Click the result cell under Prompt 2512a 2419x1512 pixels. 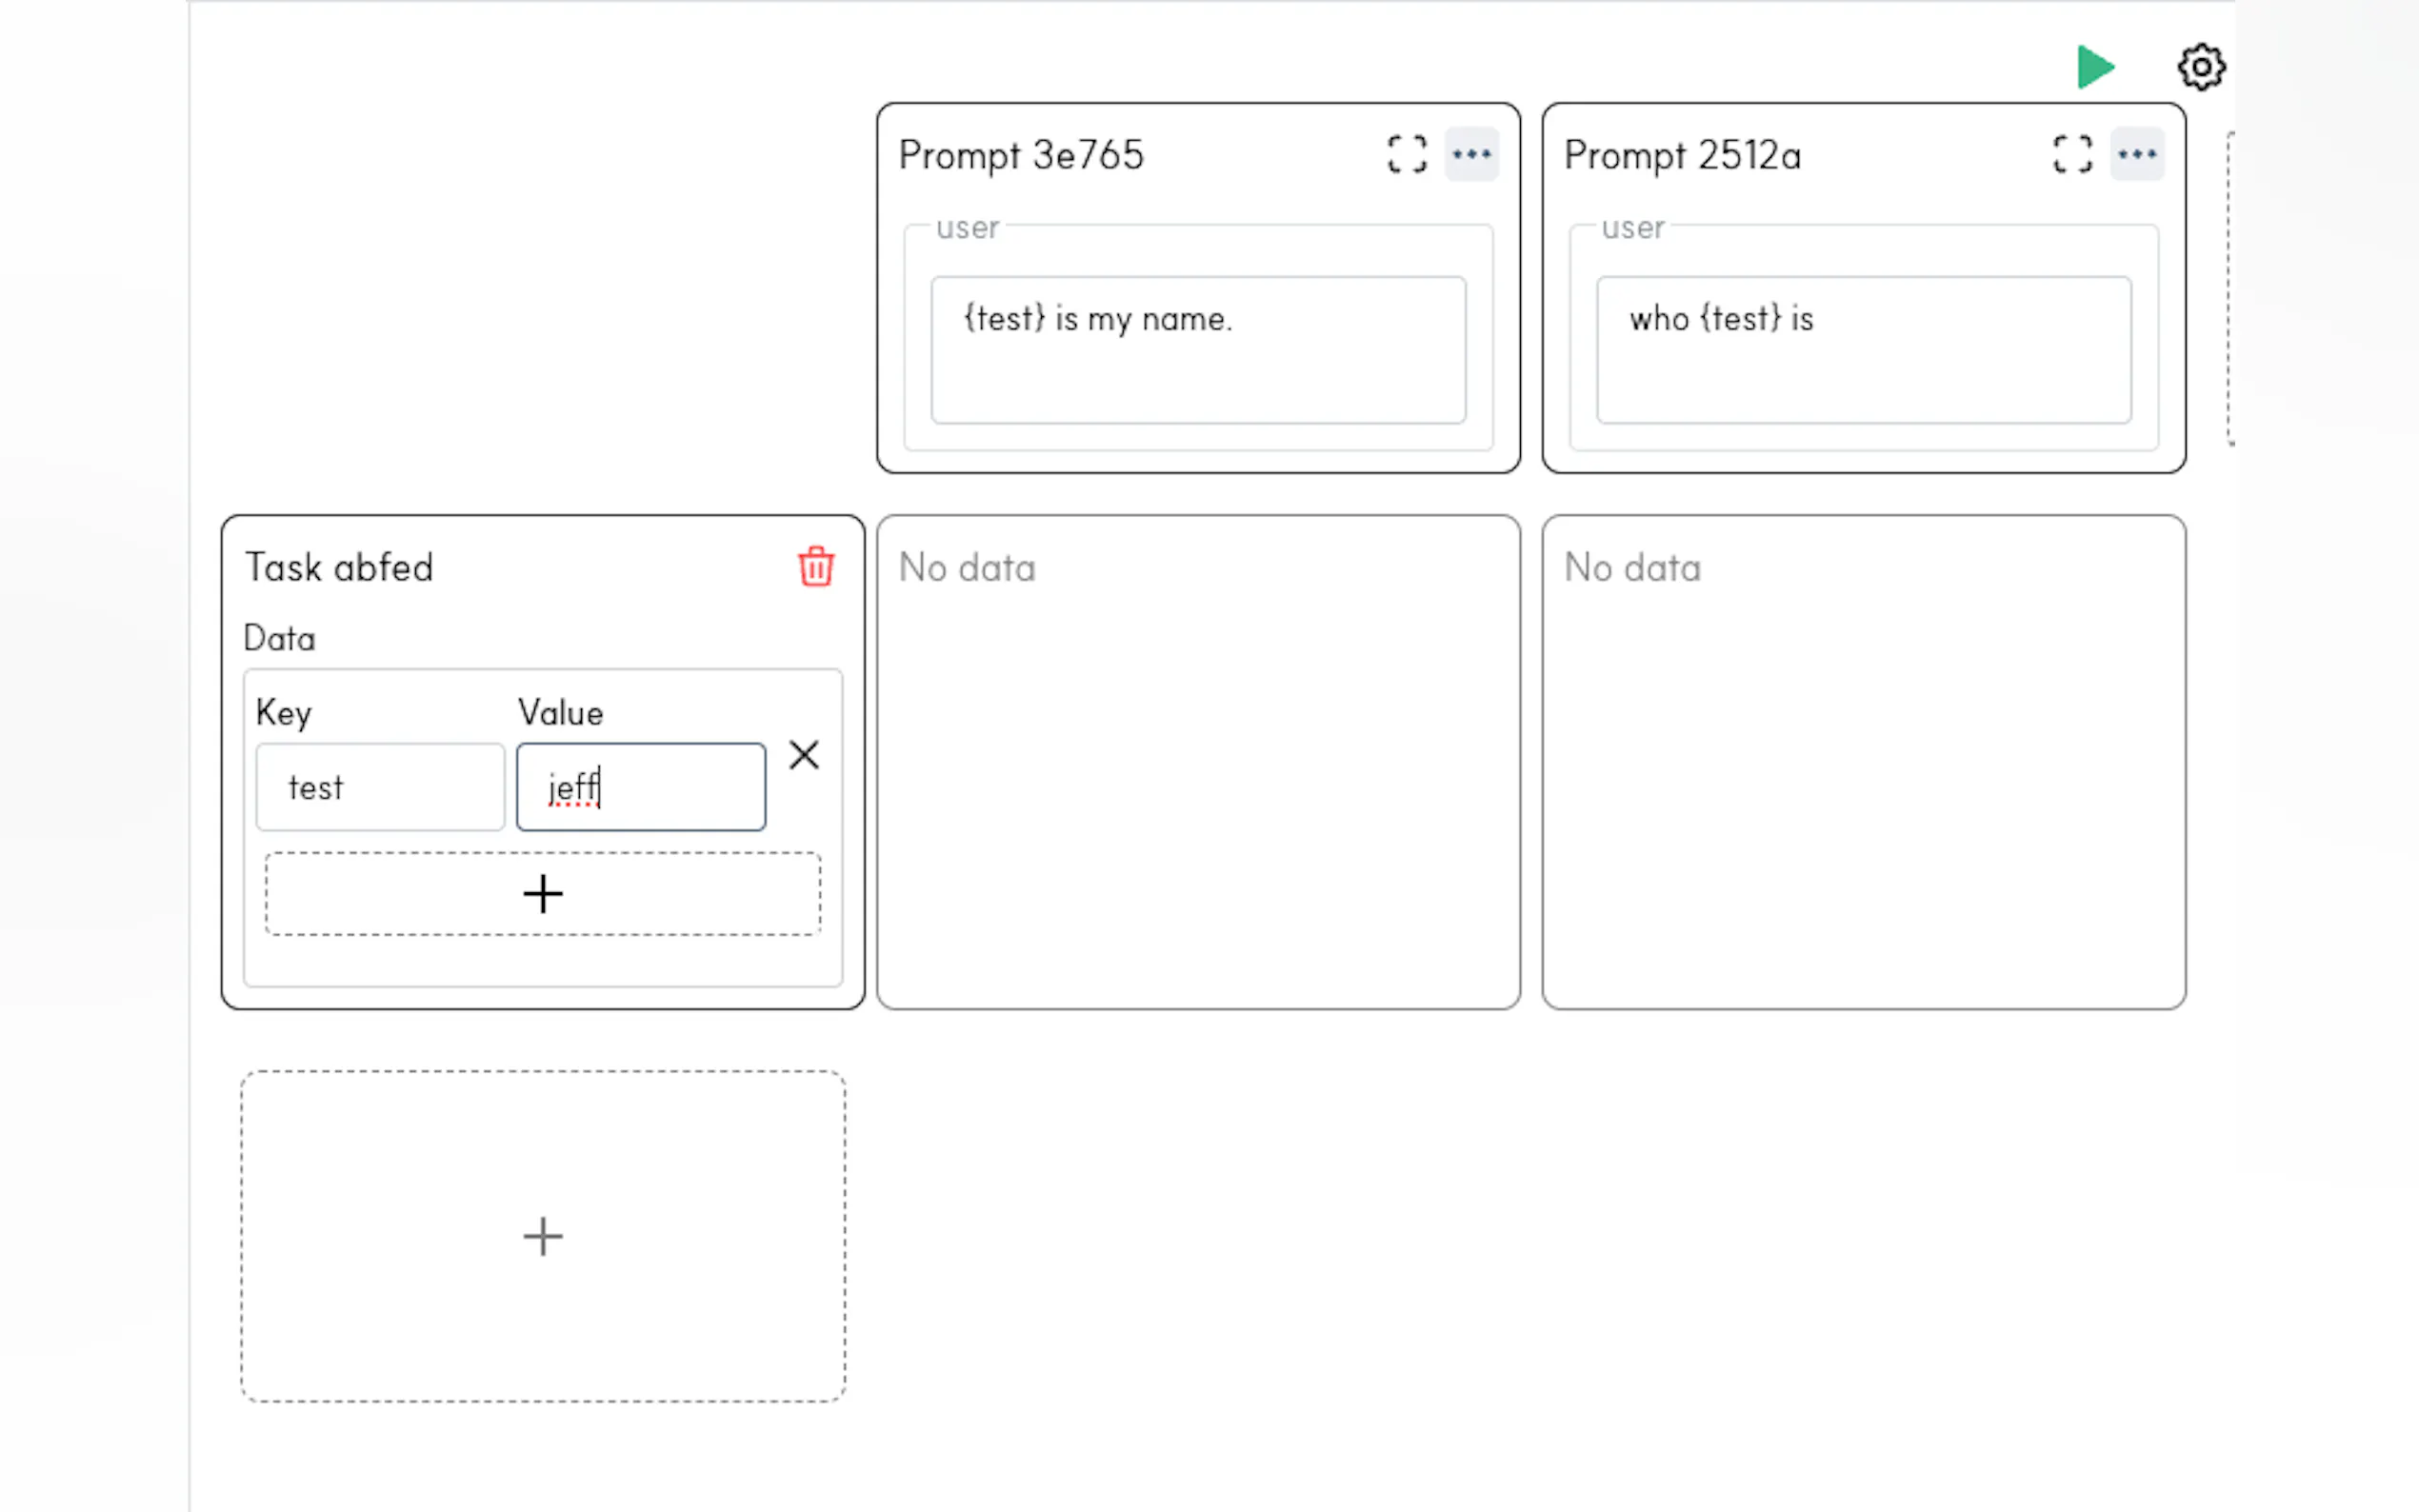(1863, 762)
